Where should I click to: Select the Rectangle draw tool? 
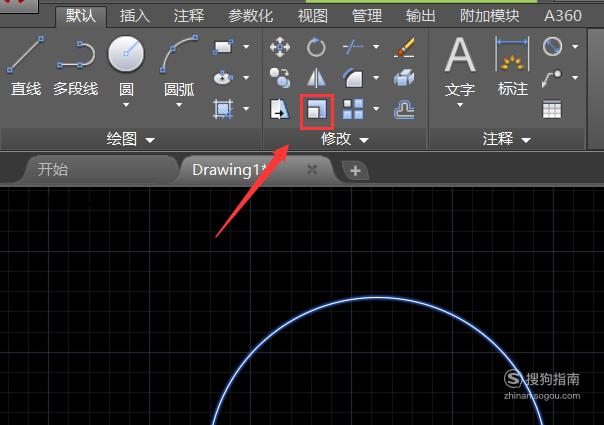[223, 47]
